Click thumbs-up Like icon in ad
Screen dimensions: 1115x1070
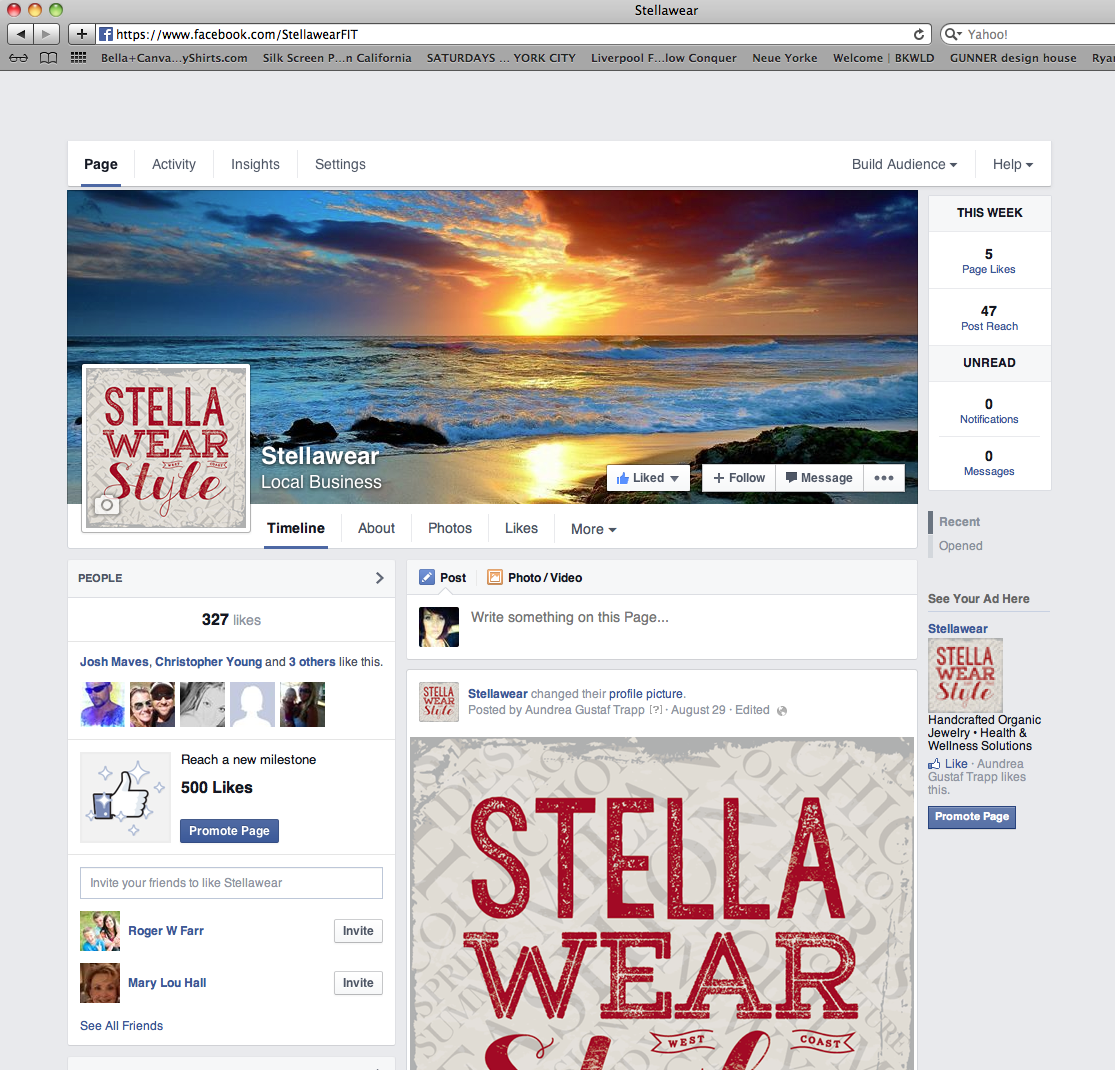point(934,764)
